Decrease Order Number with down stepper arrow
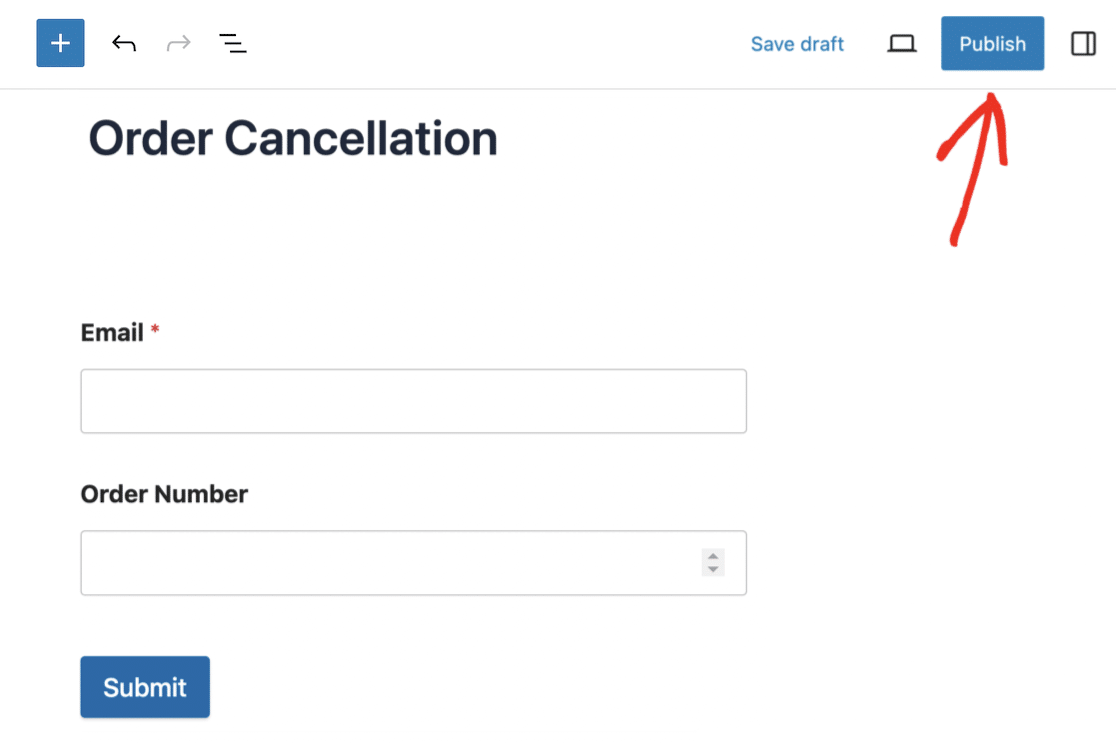The image size is (1116, 748). click(x=713, y=570)
